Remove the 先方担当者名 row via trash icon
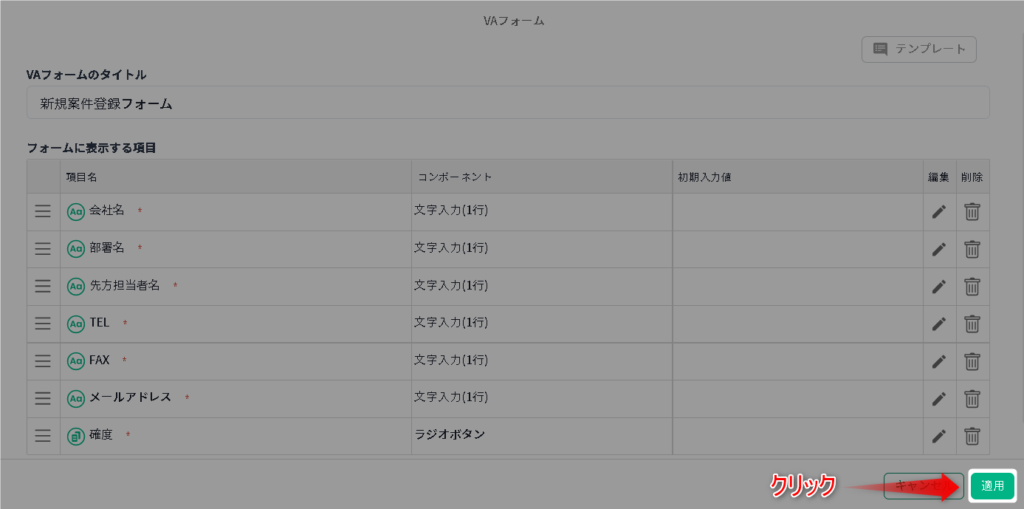The image size is (1024, 509). pyautogui.click(x=972, y=286)
